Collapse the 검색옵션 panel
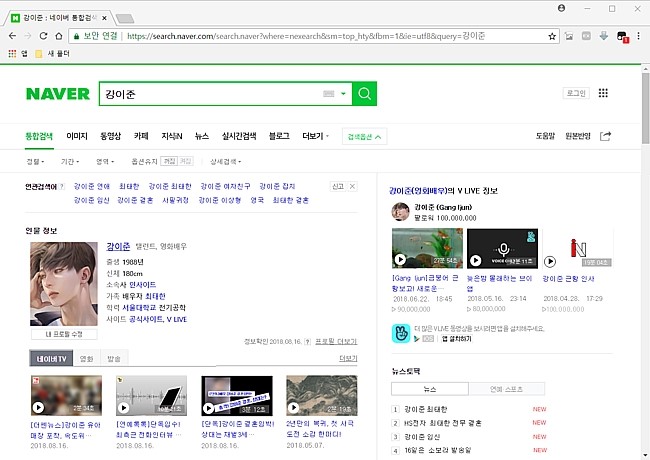 pyautogui.click(x=364, y=137)
